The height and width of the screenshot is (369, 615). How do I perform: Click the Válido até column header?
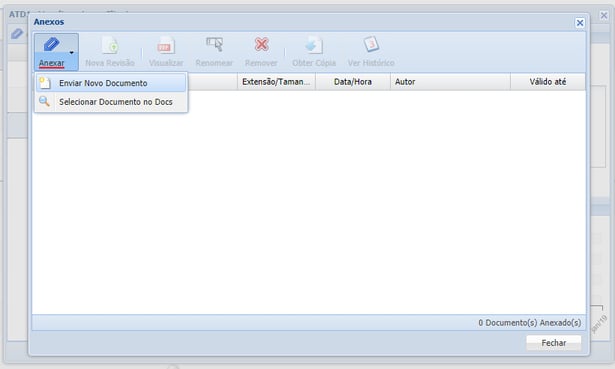click(548, 82)
